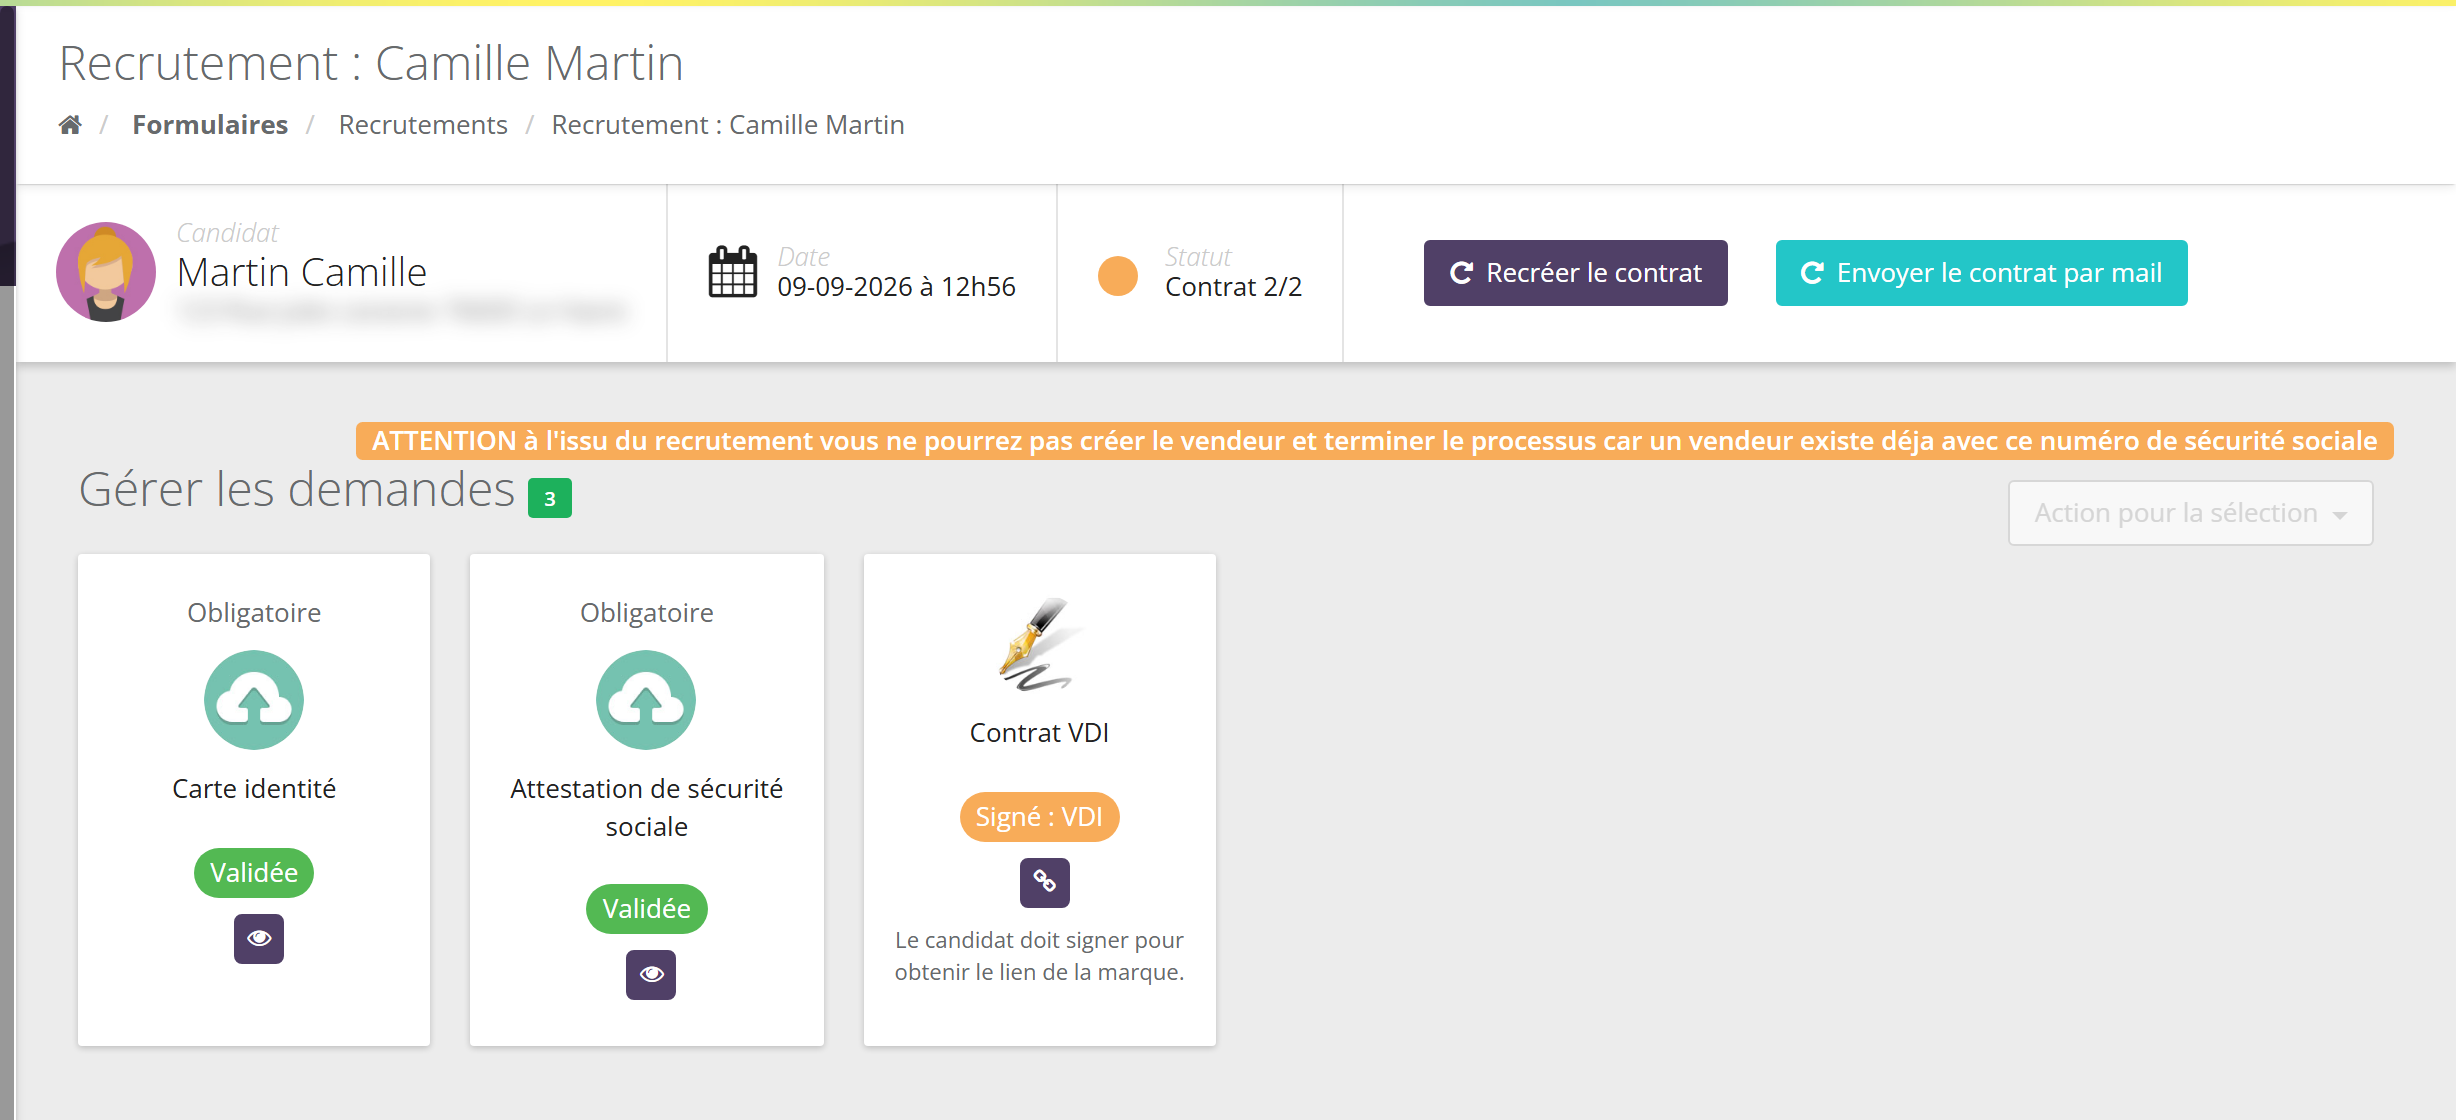
Task: View Attestation de sécurité sociale with eye button
Action: point(651,975)
